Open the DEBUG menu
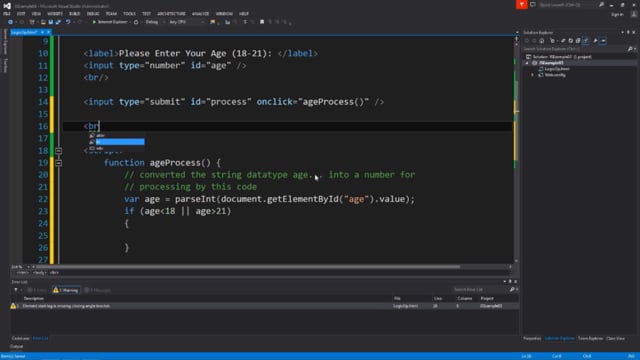The width and height of the screenshot is (640, 360). coord(93,14)
